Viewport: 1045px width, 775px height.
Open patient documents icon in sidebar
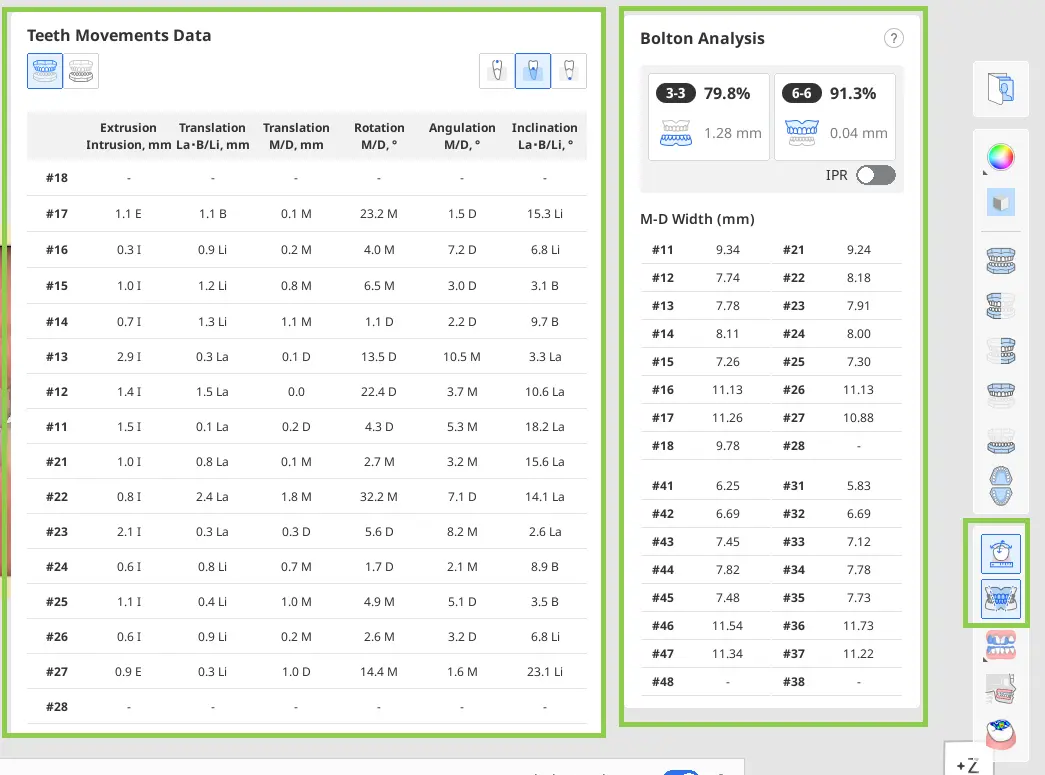point(1000,89)
